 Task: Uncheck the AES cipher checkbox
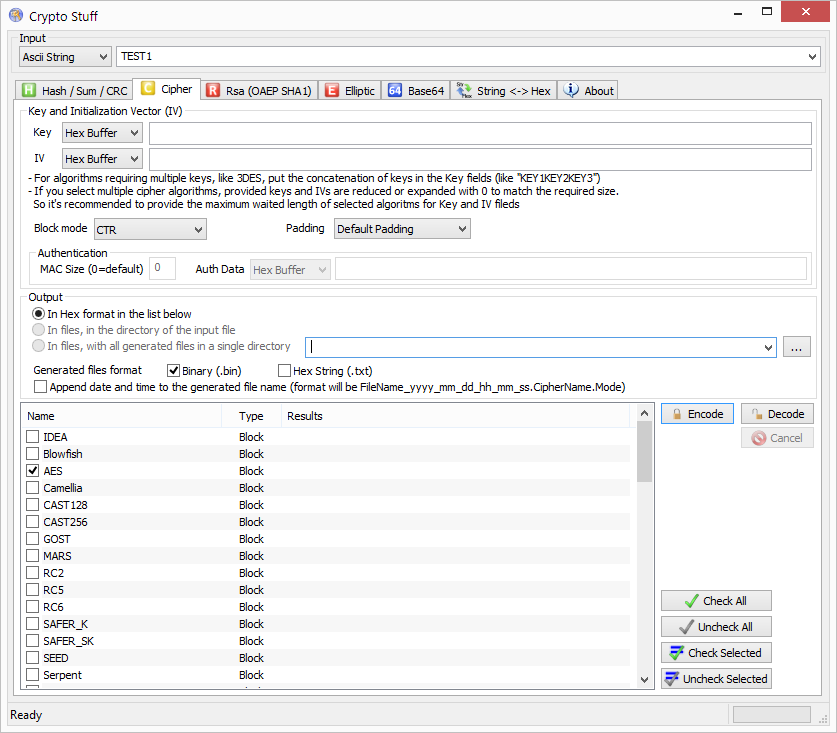pos(33,471)
